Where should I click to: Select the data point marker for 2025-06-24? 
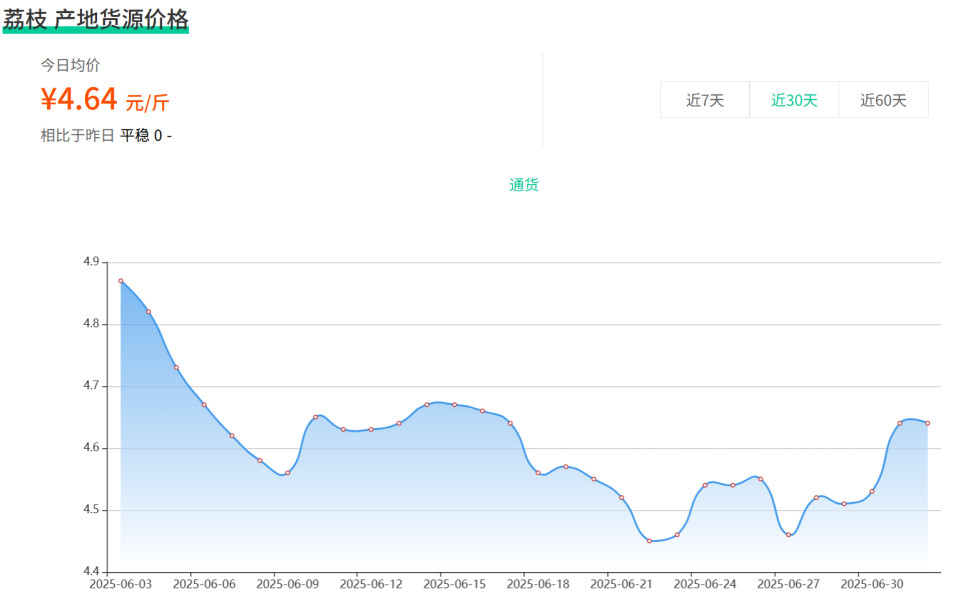705,485
